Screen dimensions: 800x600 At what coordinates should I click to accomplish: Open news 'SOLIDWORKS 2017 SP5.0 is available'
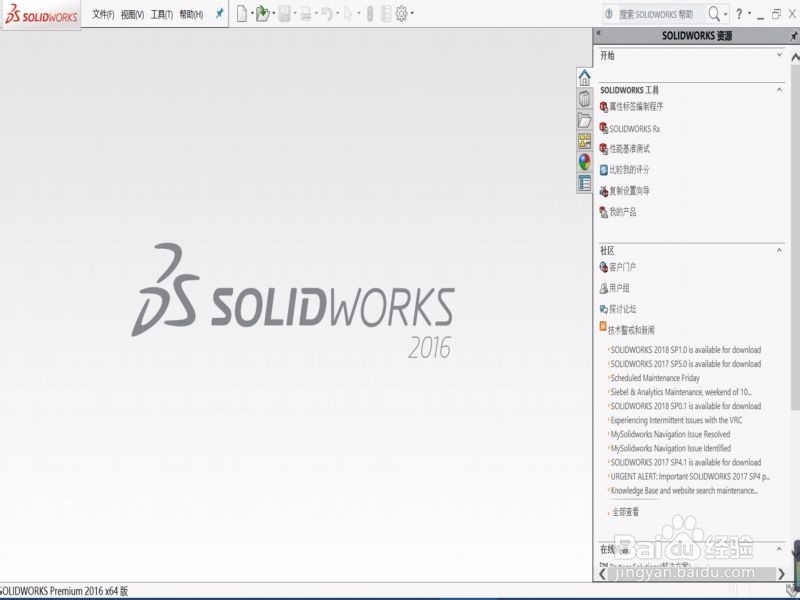click(x=686, y=364)
